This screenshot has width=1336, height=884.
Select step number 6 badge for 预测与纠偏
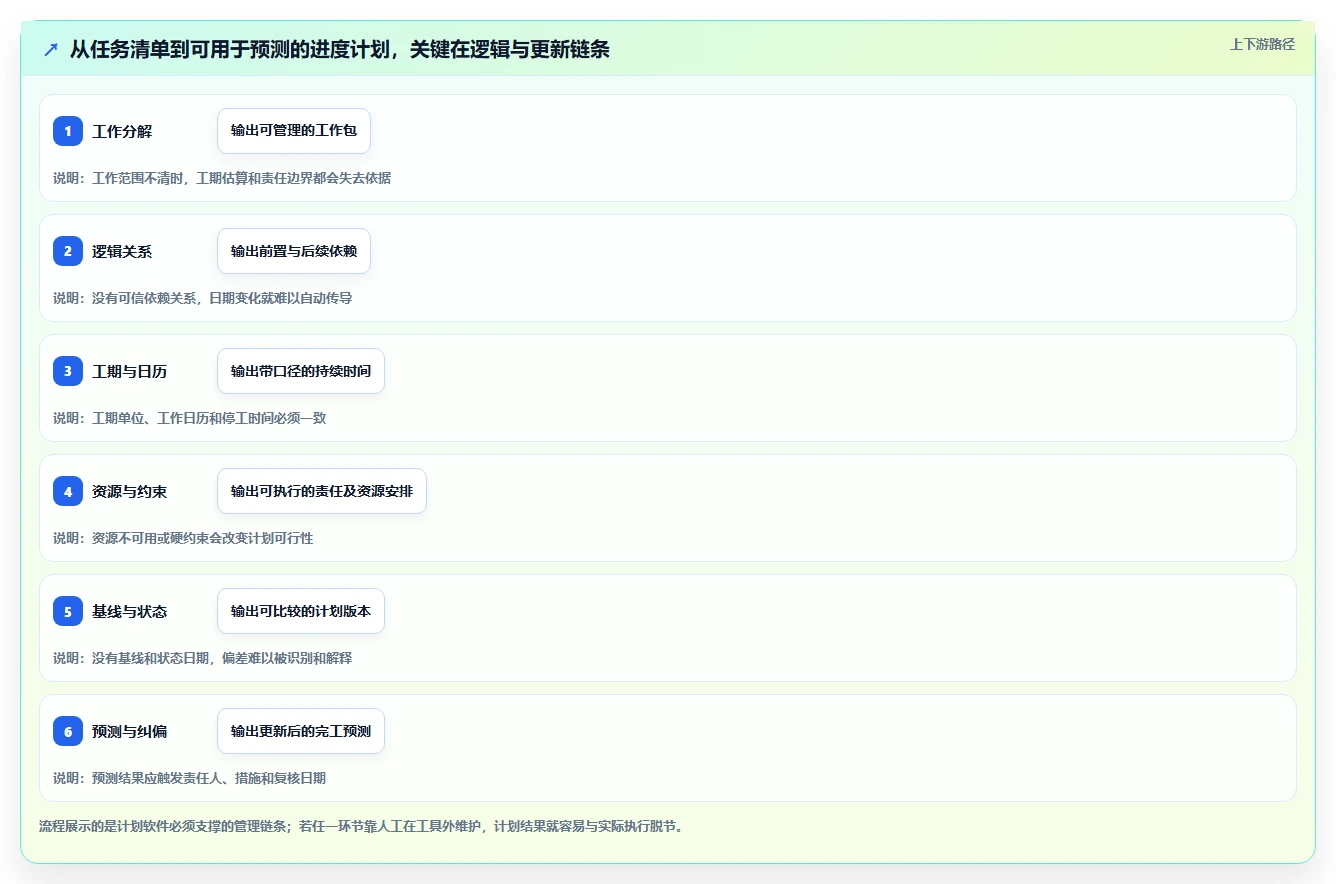point(68,731)
